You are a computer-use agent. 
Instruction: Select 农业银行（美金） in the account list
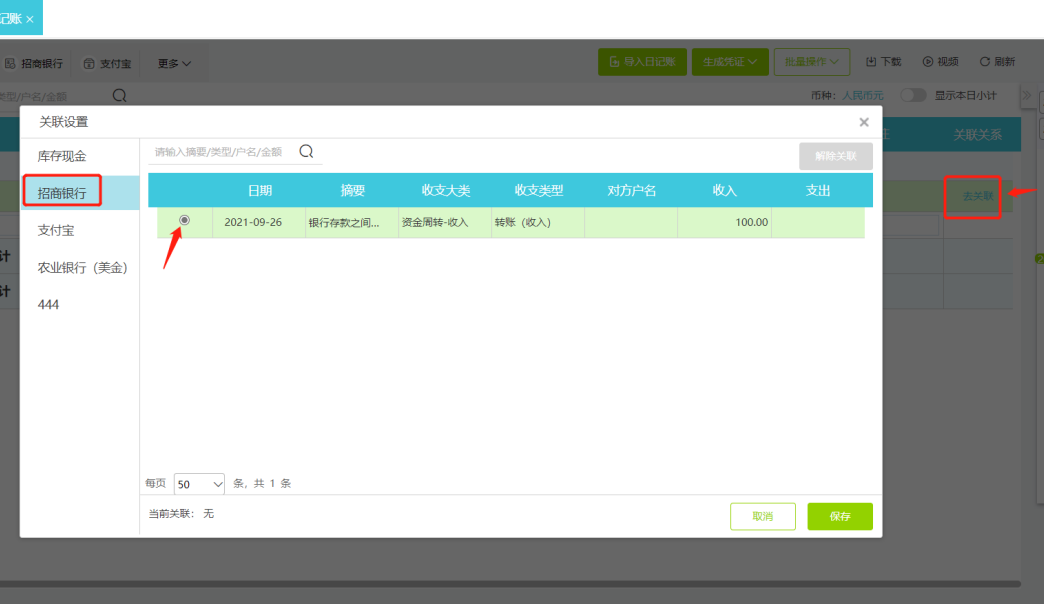(x=80, y=268)
